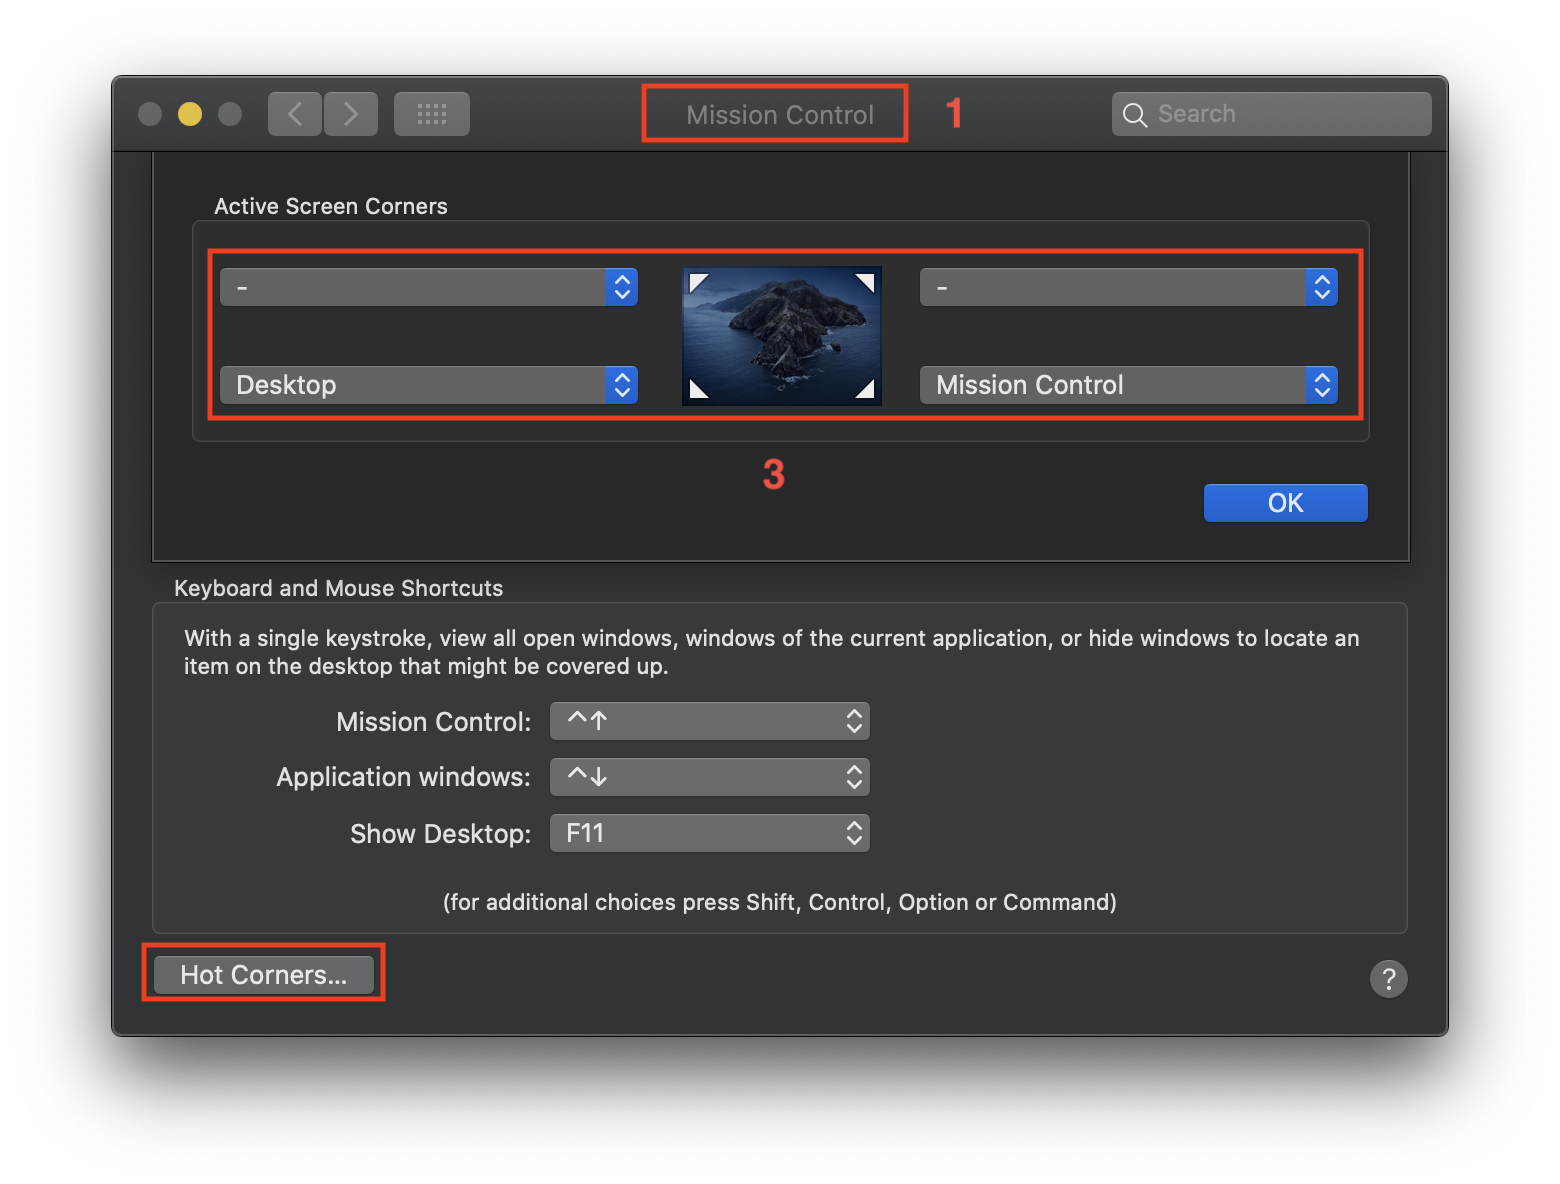Viewport: 1560px width, 1184px height.
Task: Click the yellow minimize window button
Action: coord(190,114)
